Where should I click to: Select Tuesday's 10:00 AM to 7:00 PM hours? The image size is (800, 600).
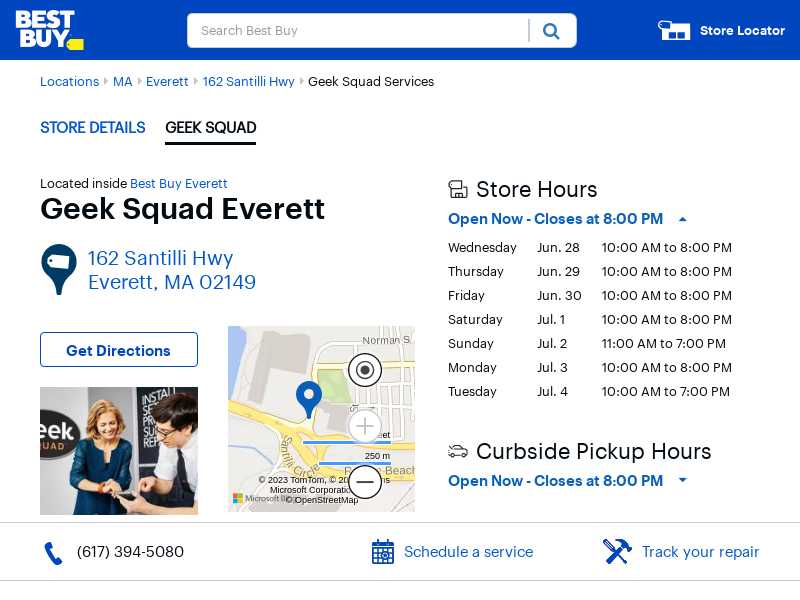pyautogui.click(x=665, y=392)
